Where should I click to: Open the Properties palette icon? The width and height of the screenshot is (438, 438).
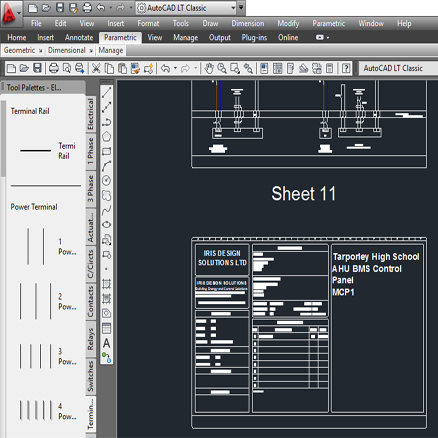pos(264,68)
